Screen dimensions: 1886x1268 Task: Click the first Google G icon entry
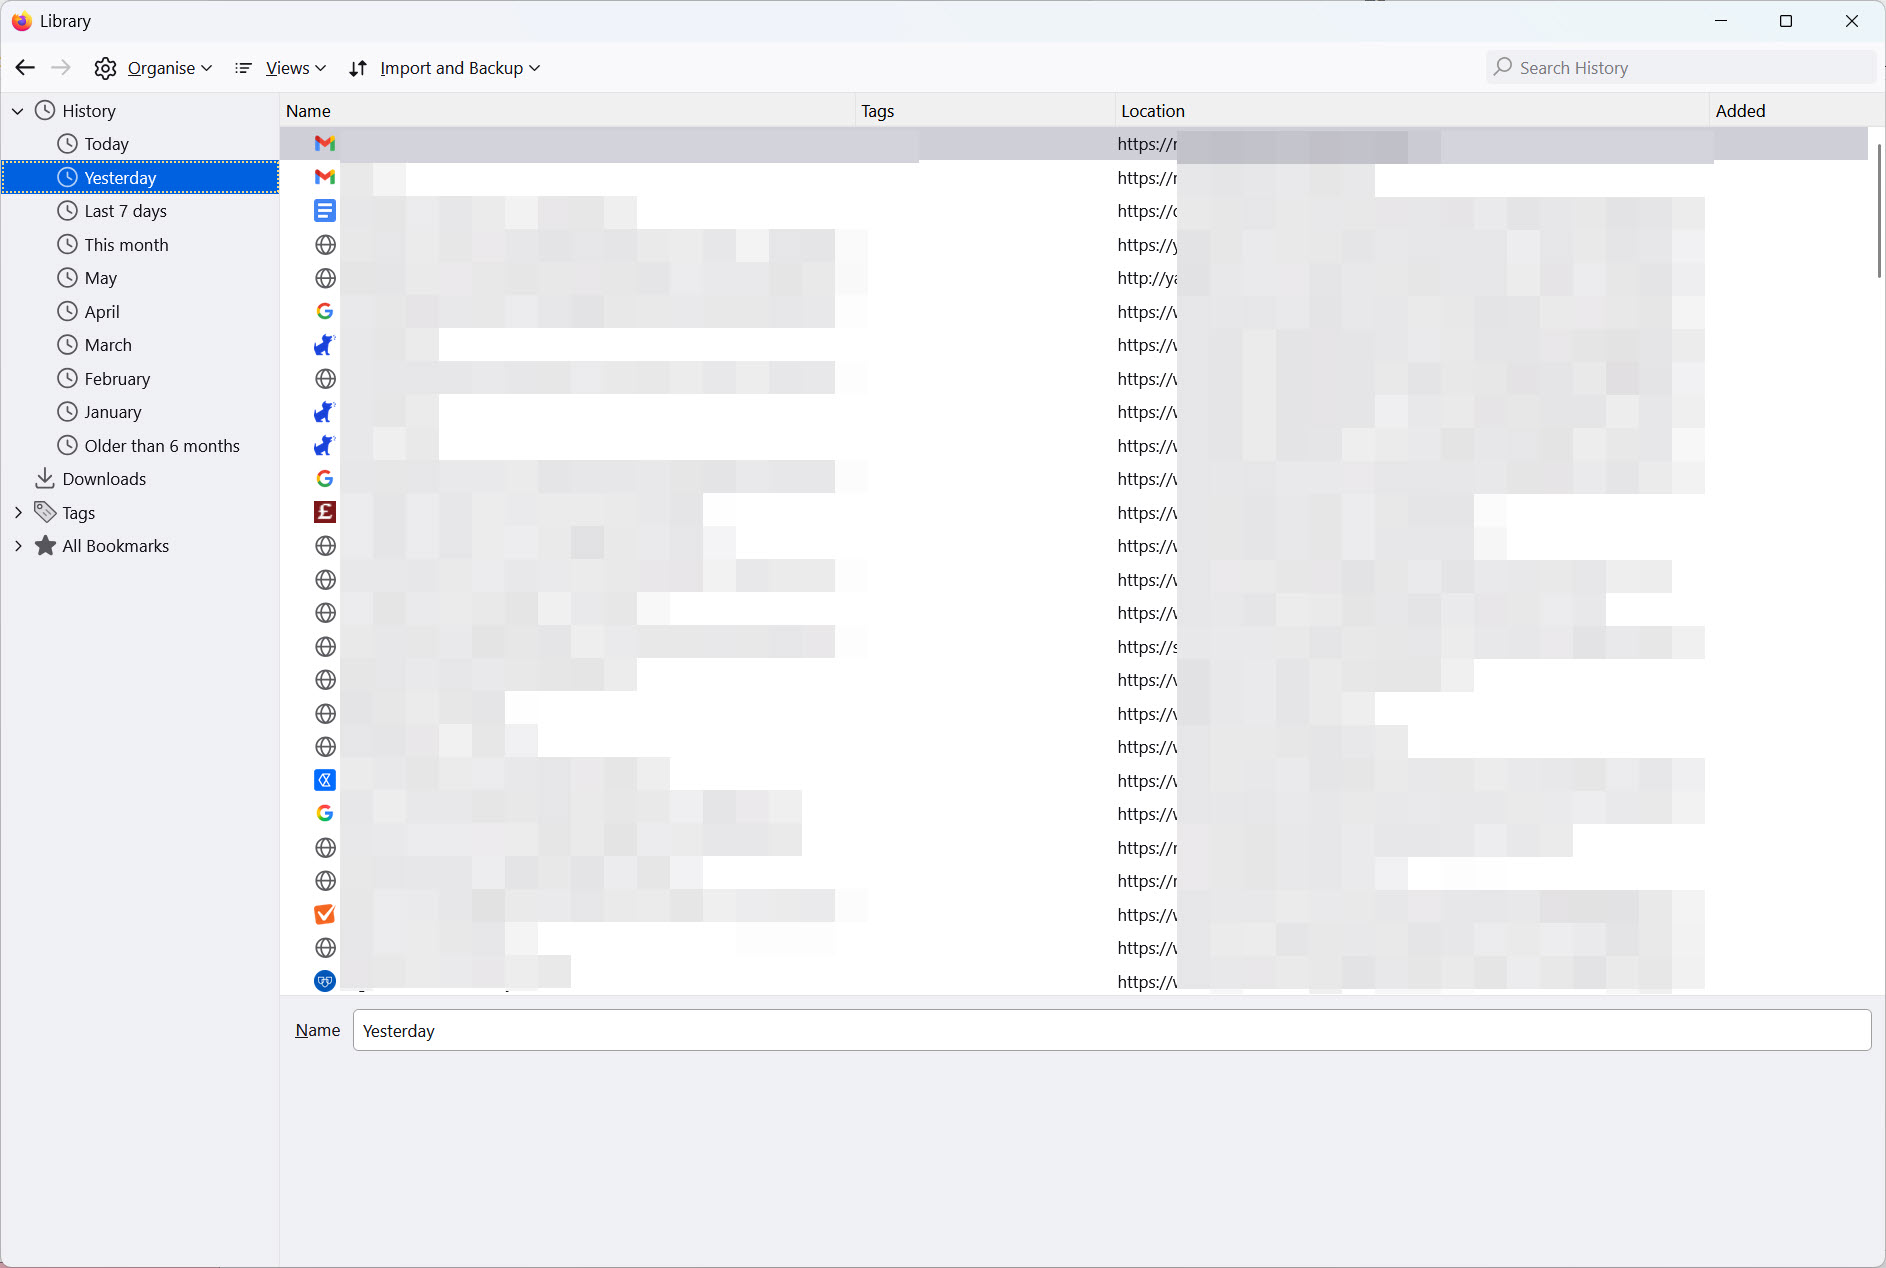[x=325, y=312]
